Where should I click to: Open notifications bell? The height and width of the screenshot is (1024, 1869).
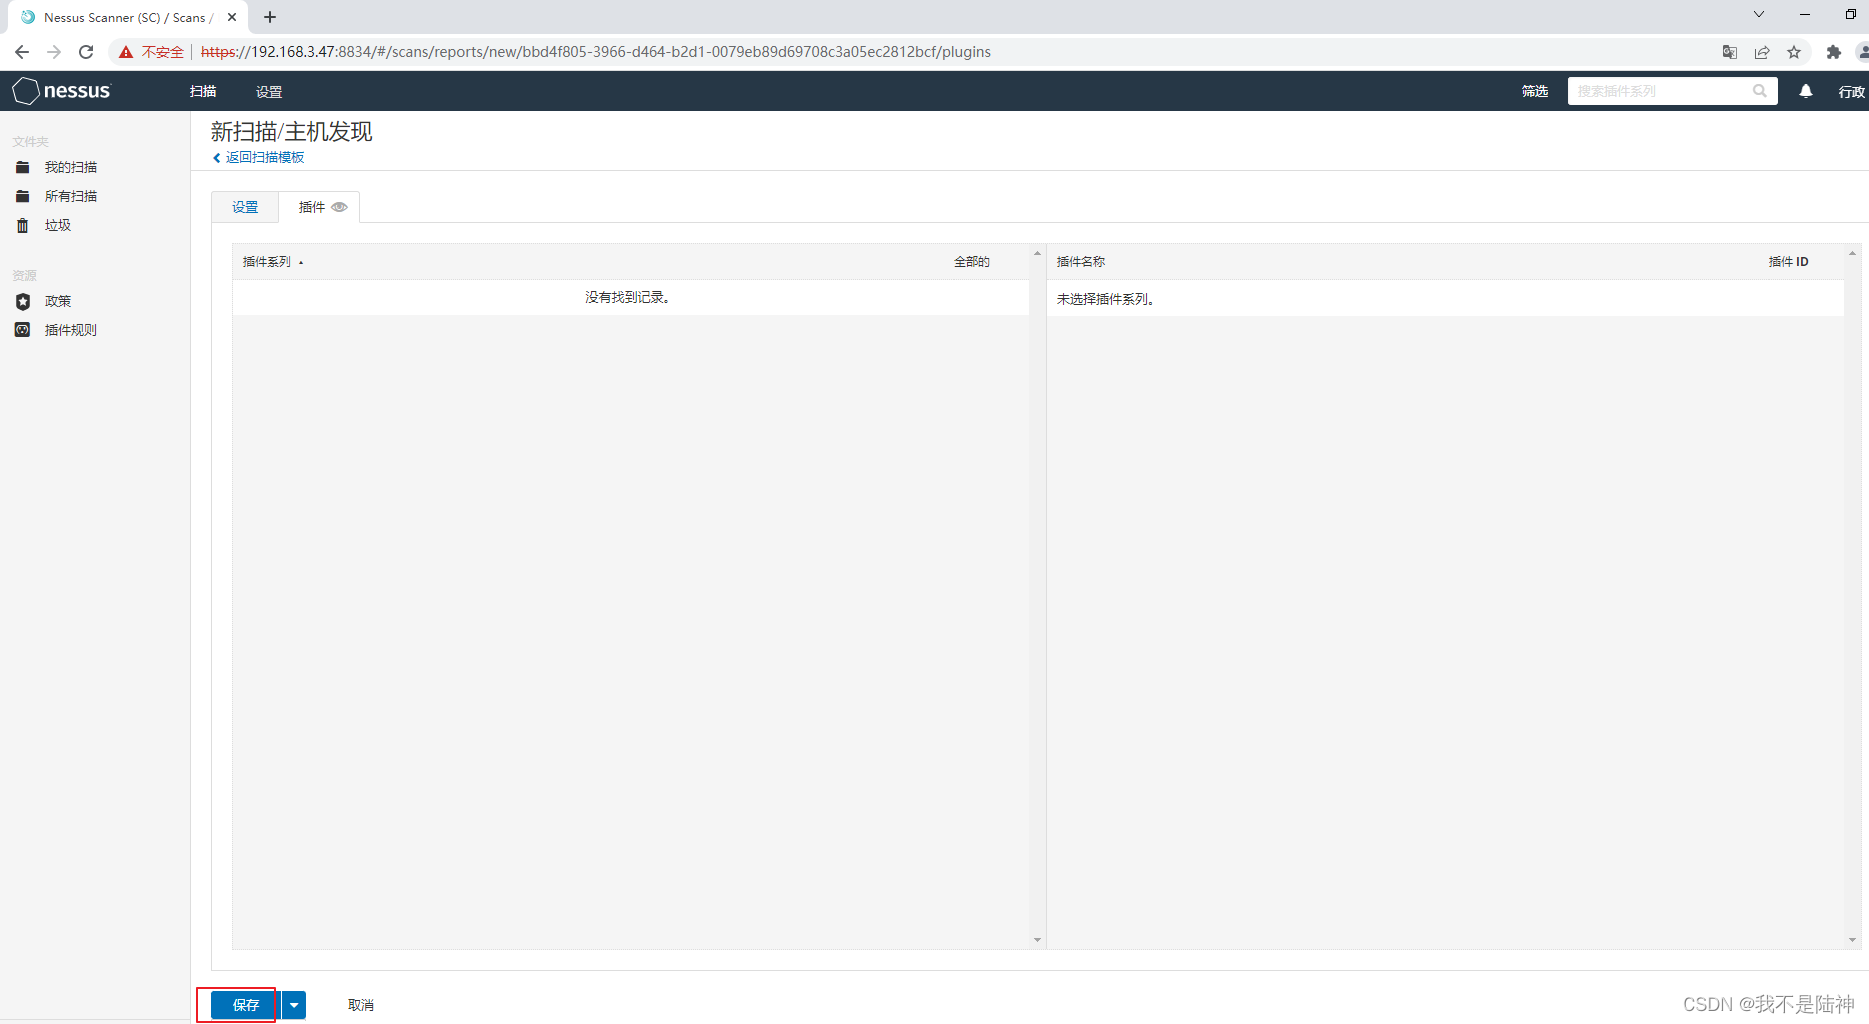1806,91
